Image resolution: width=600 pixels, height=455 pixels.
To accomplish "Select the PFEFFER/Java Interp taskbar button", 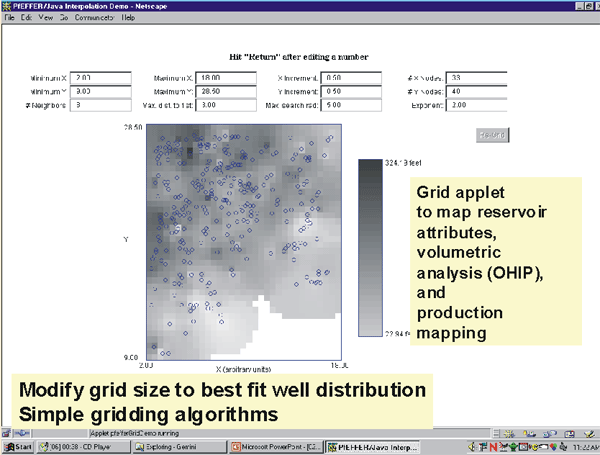I will tap(372, 447).
